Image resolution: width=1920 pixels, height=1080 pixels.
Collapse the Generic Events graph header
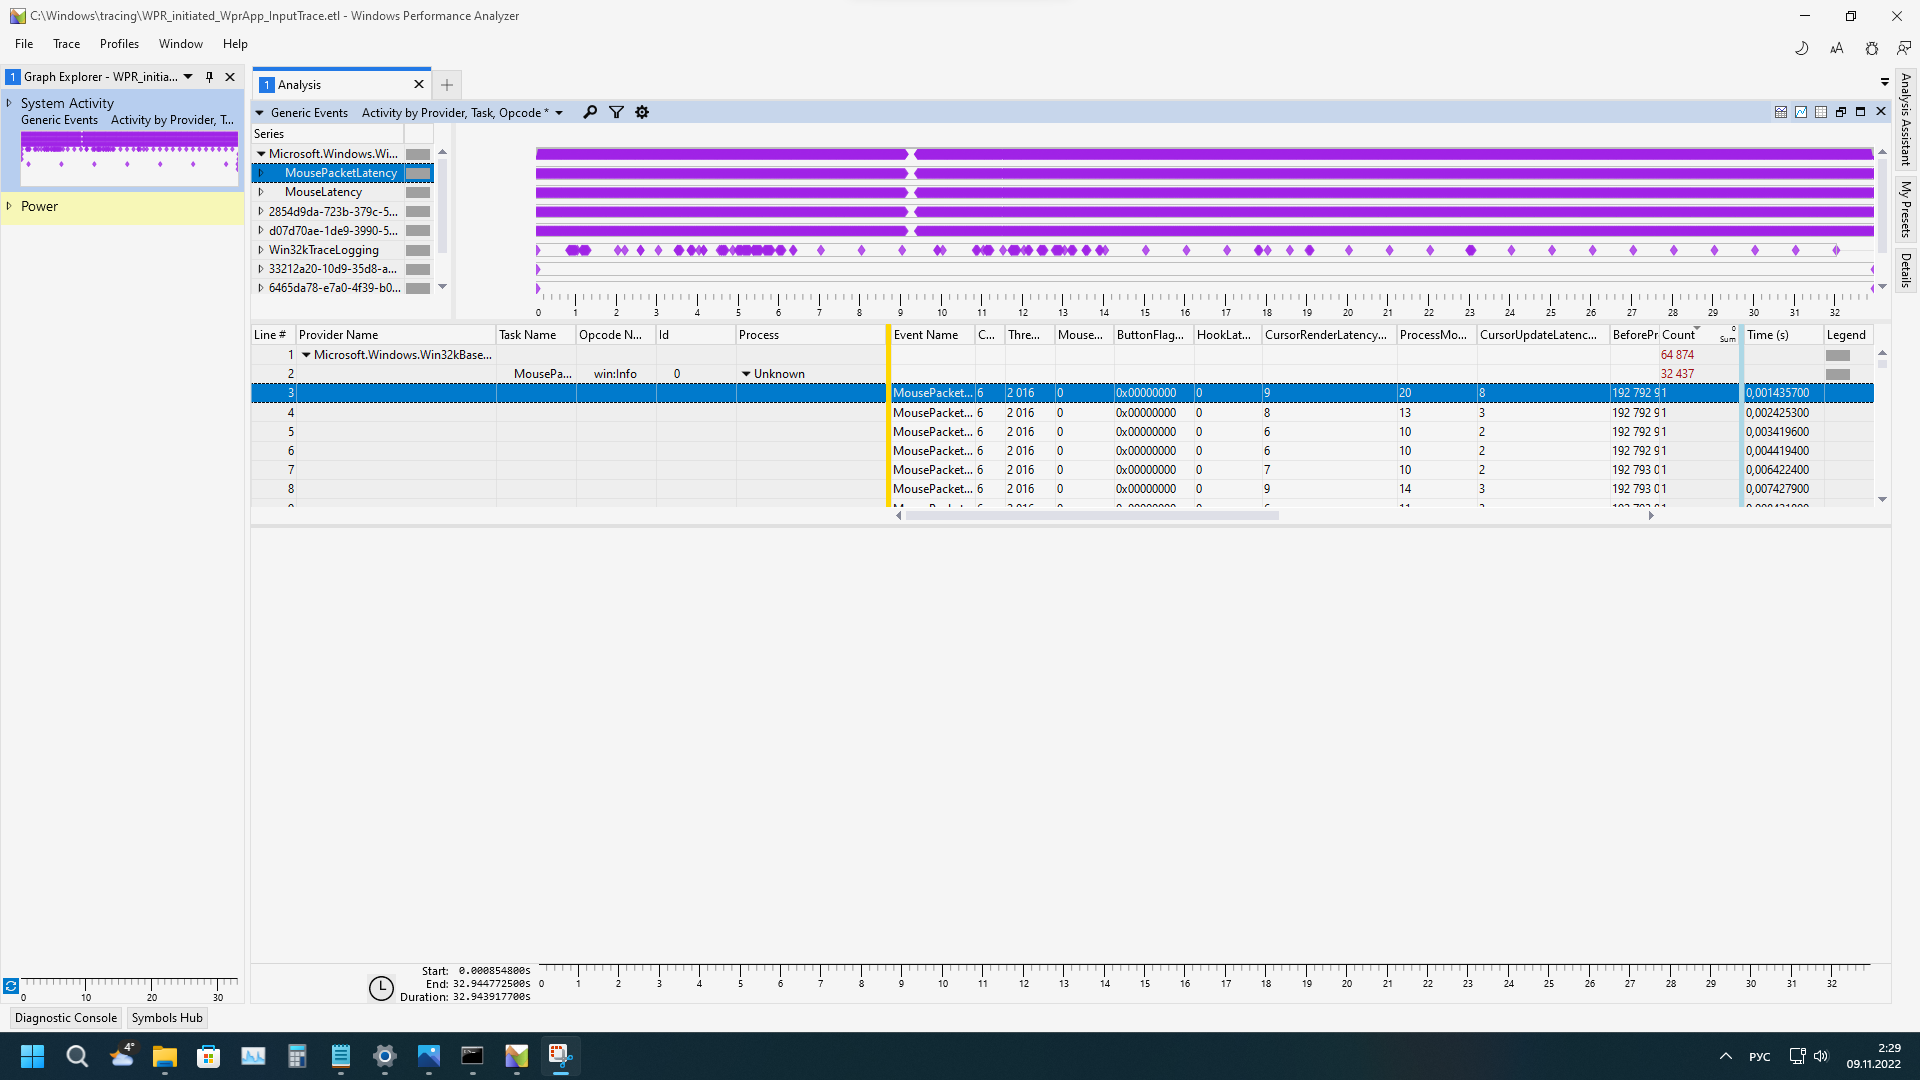pos(260,113)
